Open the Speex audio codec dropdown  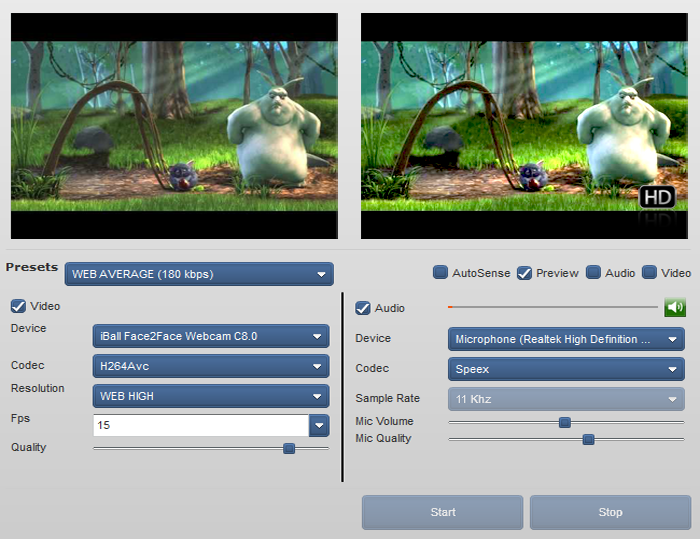[566, 369]
